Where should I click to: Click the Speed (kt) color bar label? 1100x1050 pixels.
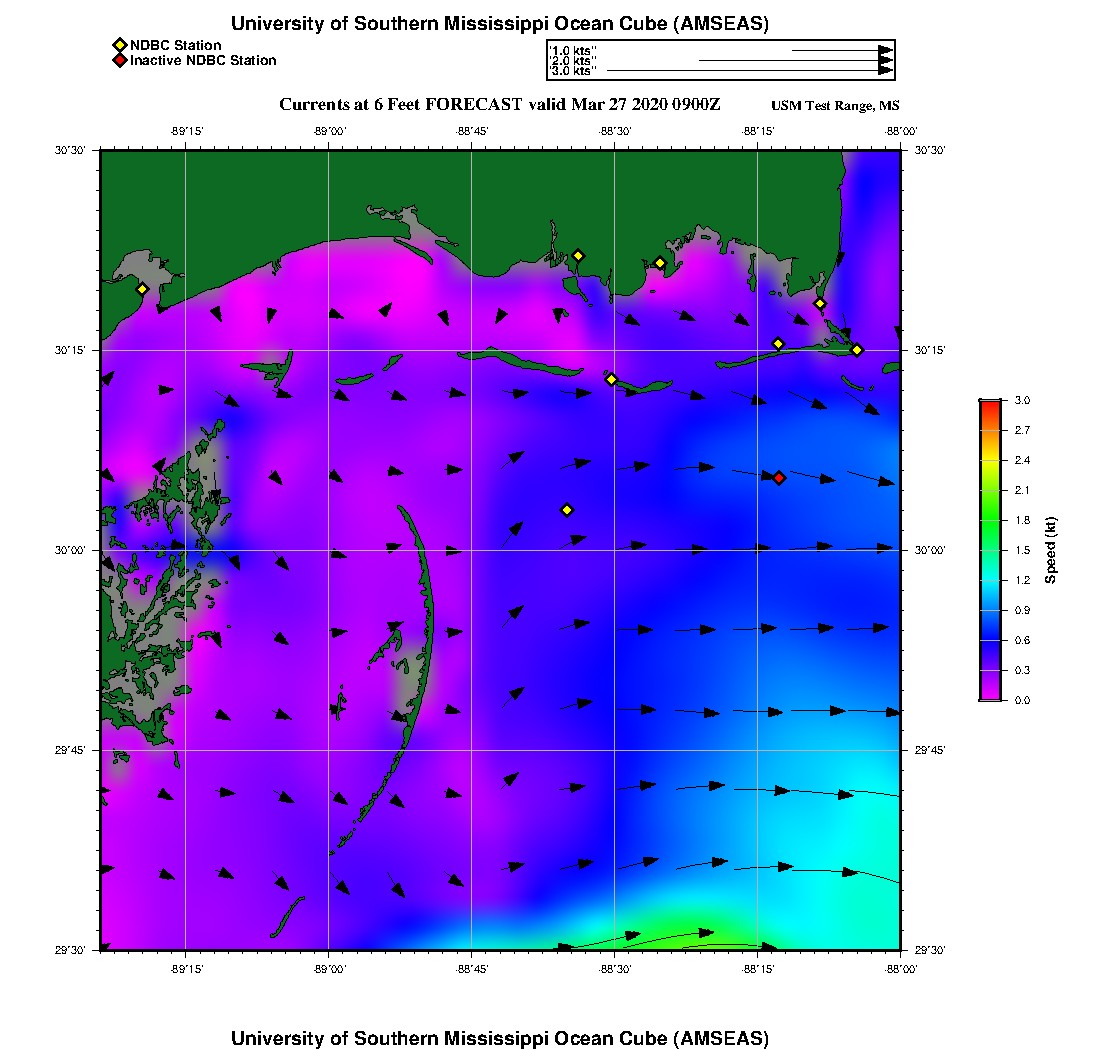point(1050,550)
